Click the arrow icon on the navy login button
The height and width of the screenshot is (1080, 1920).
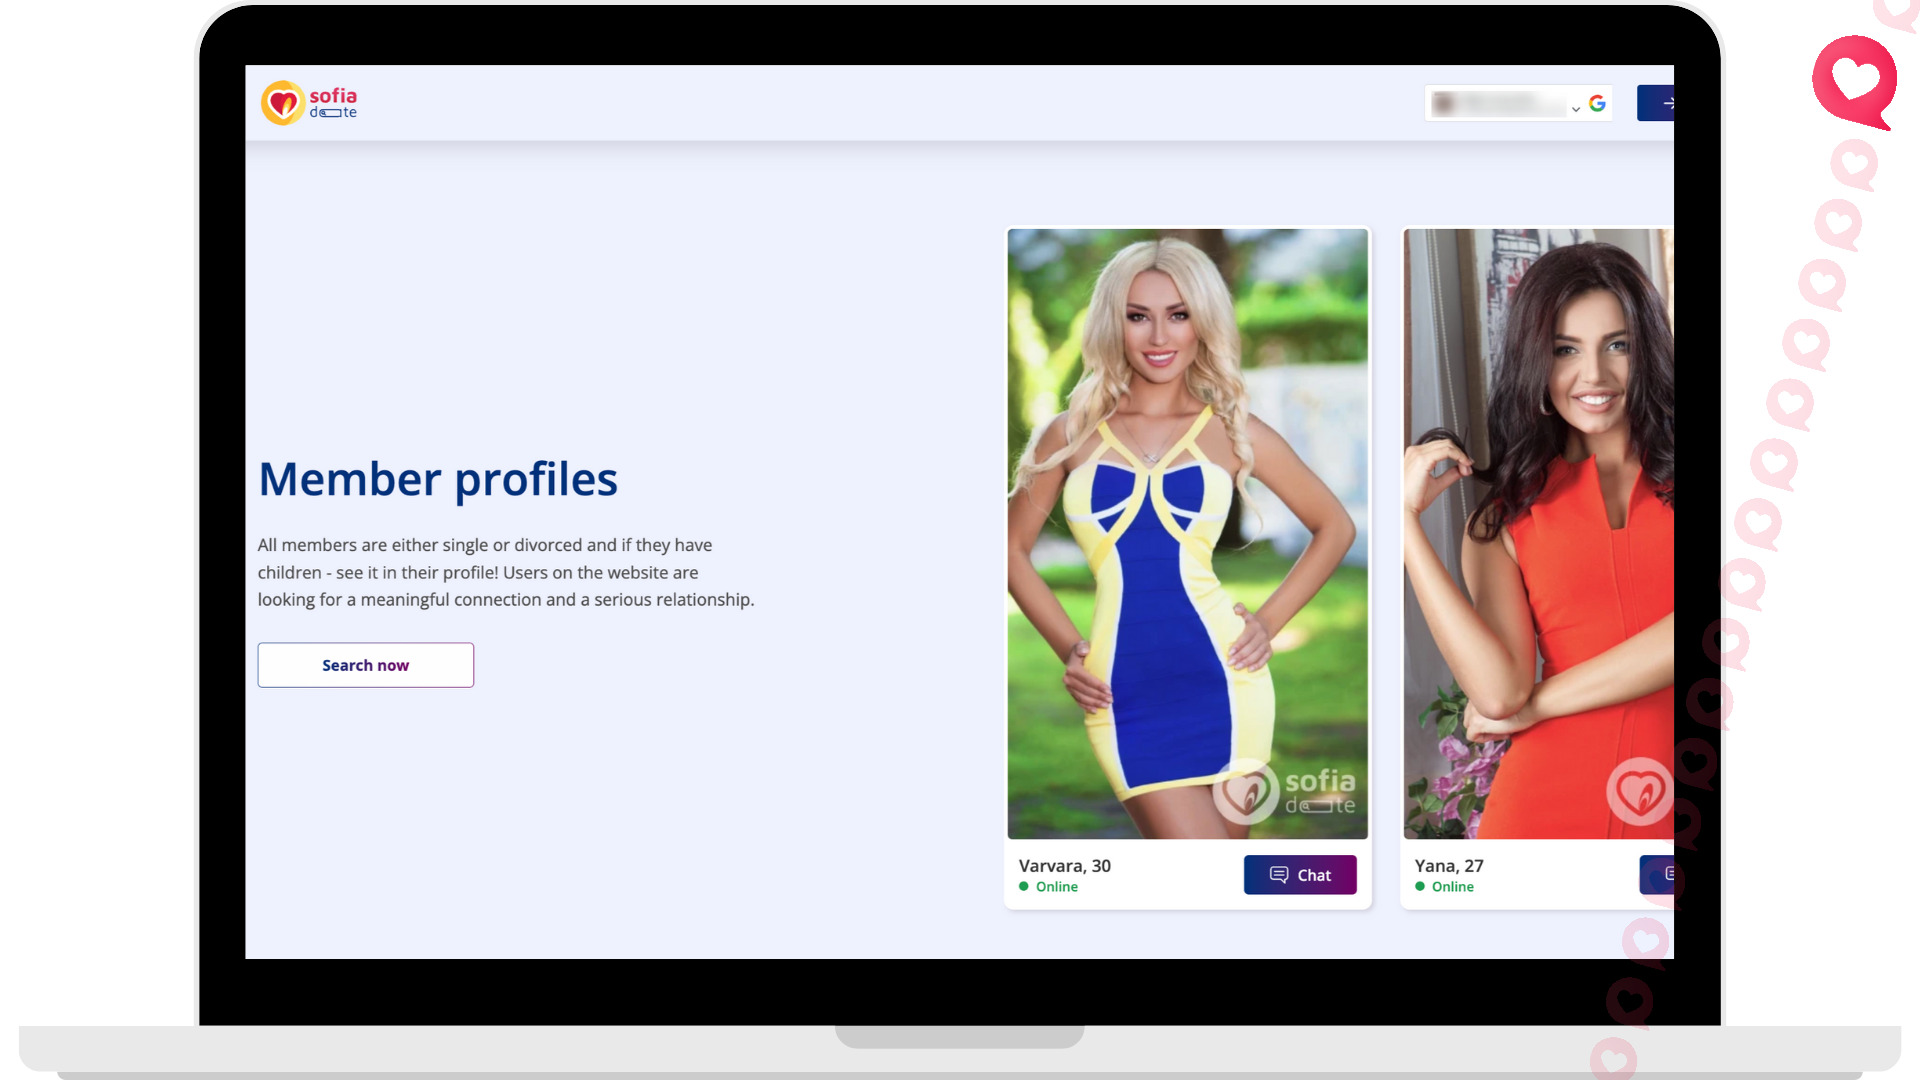pyautogui.click(x=1671, y=103)
